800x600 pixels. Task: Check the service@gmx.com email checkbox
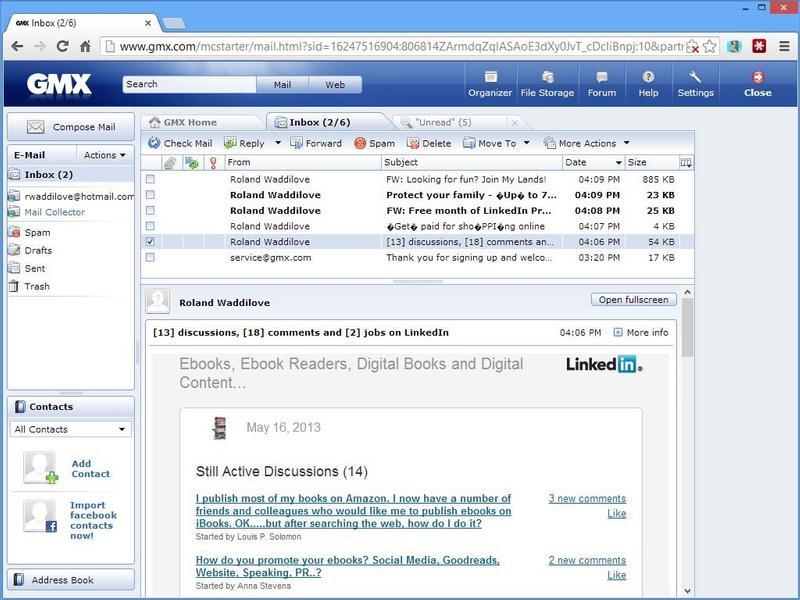pyautogui.click(x=150, y=257)
